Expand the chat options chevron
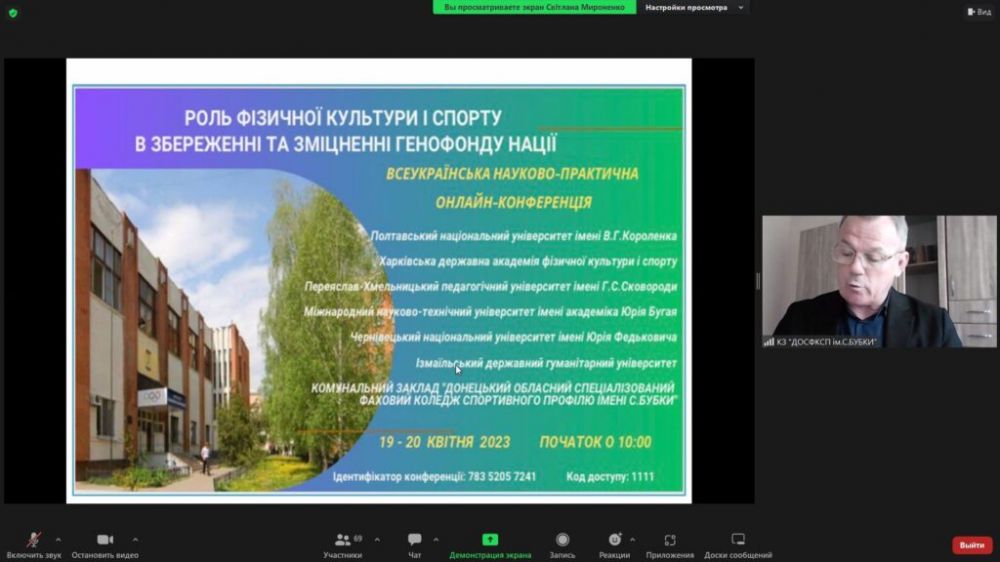Screen dimensions: 1000x562 pos(435,539)
